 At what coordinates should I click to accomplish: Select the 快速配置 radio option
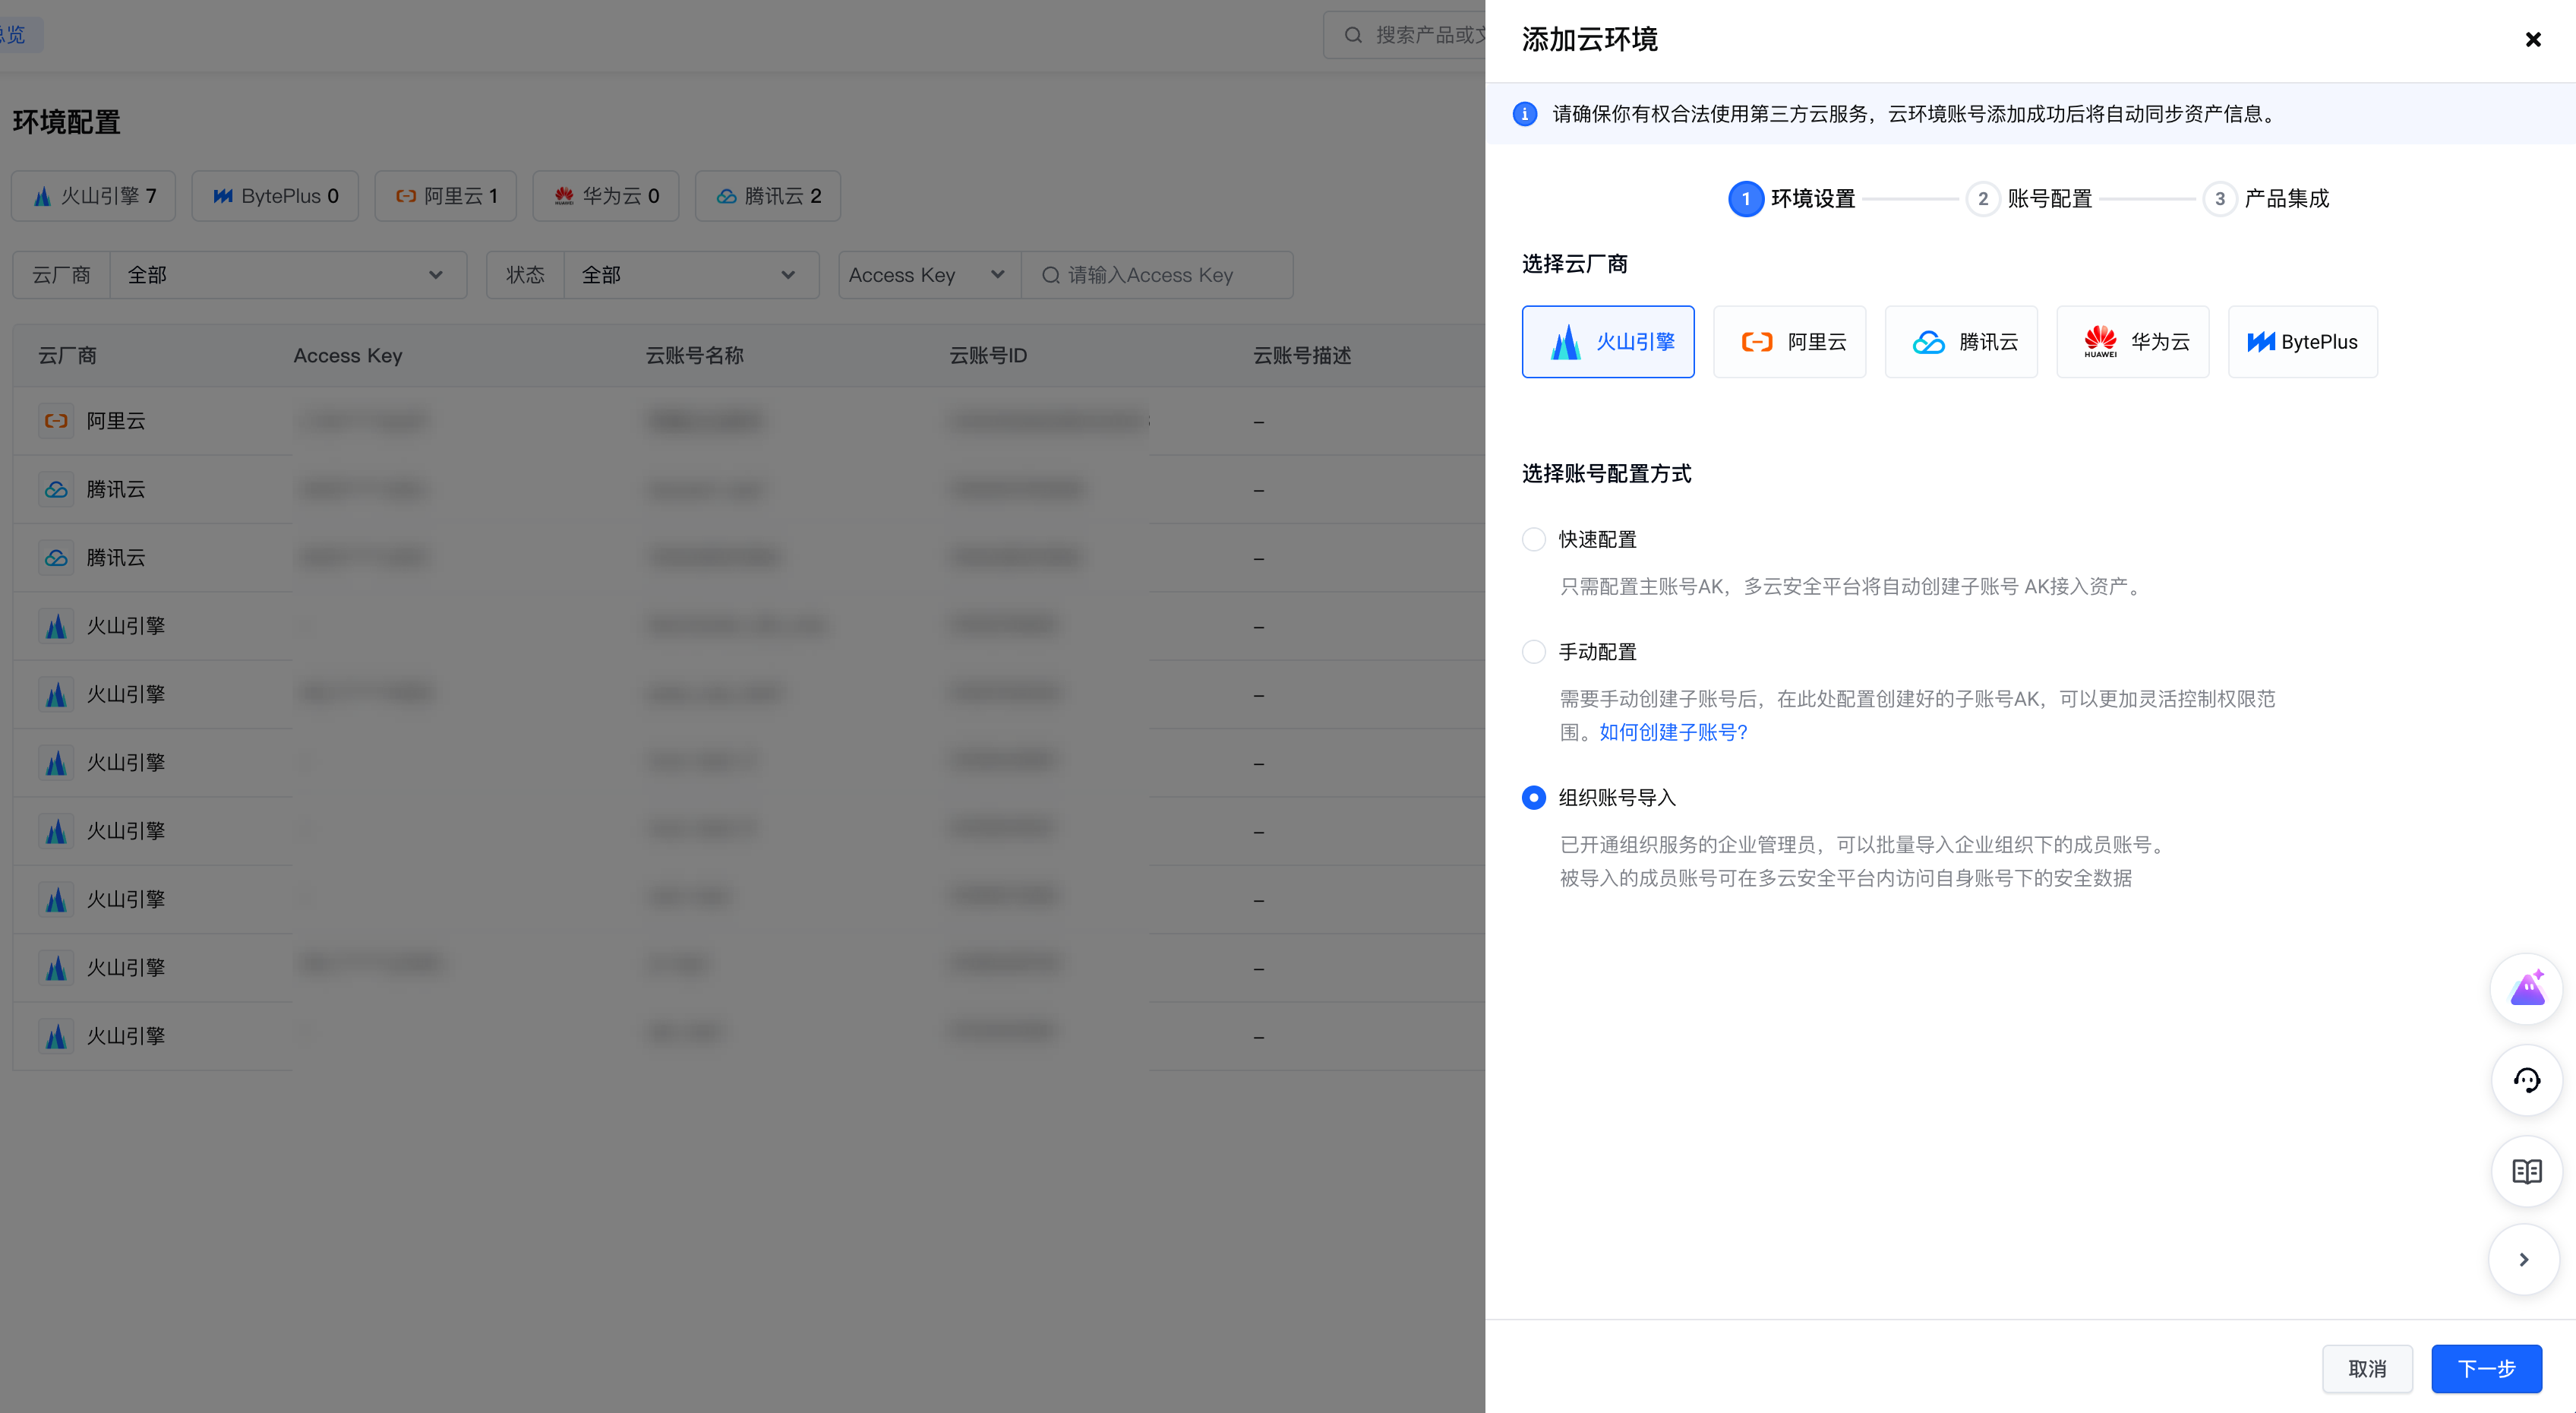pyautogui.click(x=1533, y=540)
